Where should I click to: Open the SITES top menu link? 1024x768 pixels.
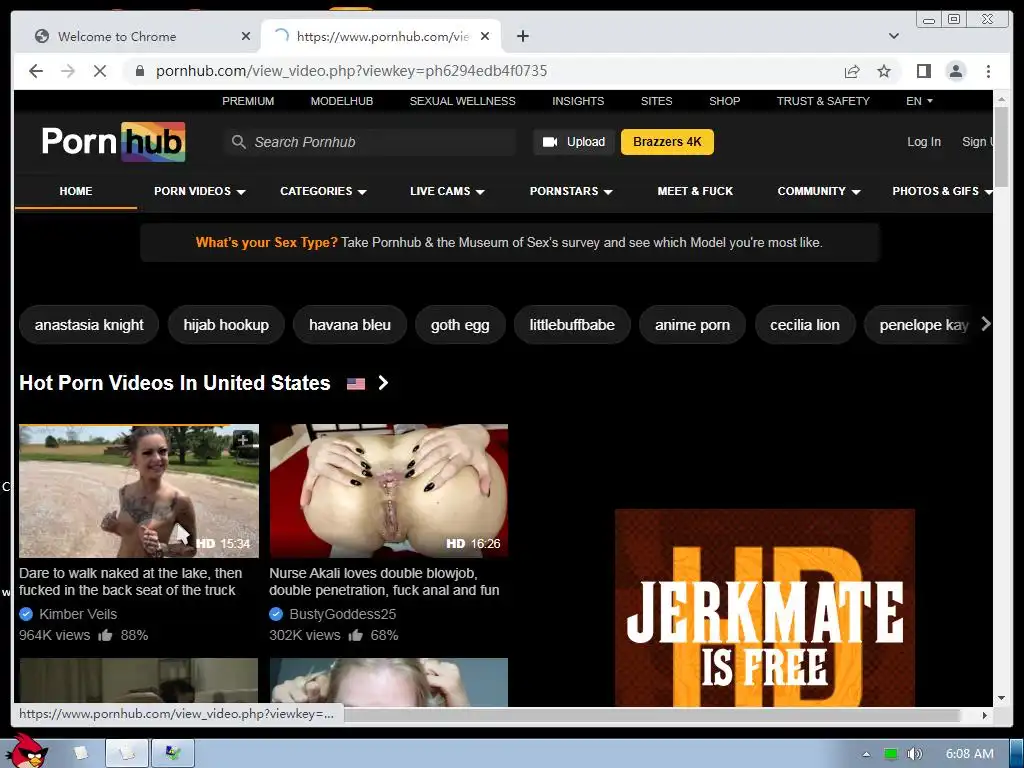[656, 101]
